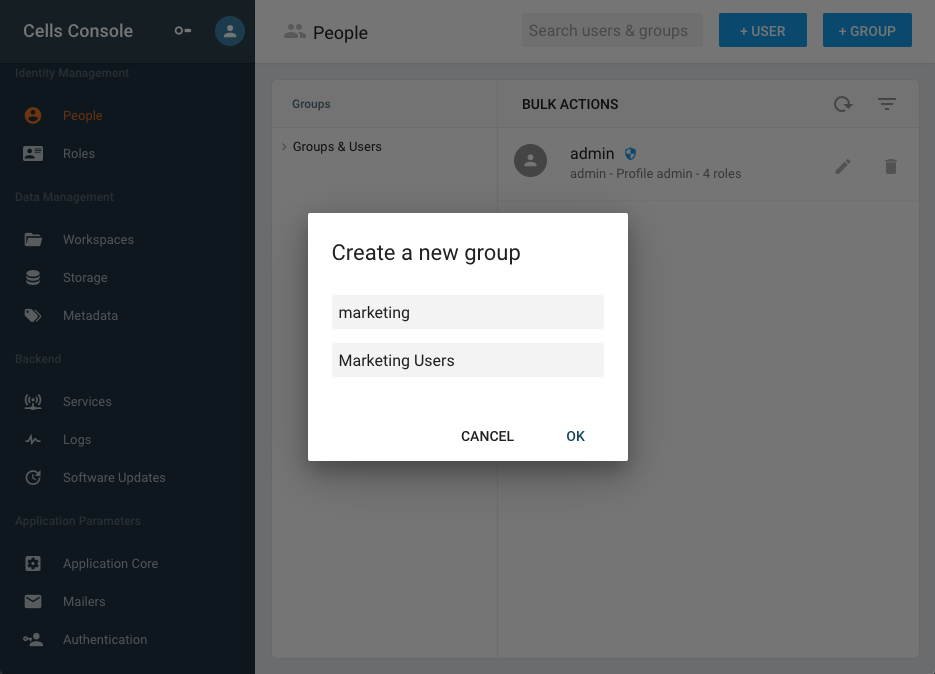
Task: Expand the Groups & Users tree node
Action: (x=284, y=147)
